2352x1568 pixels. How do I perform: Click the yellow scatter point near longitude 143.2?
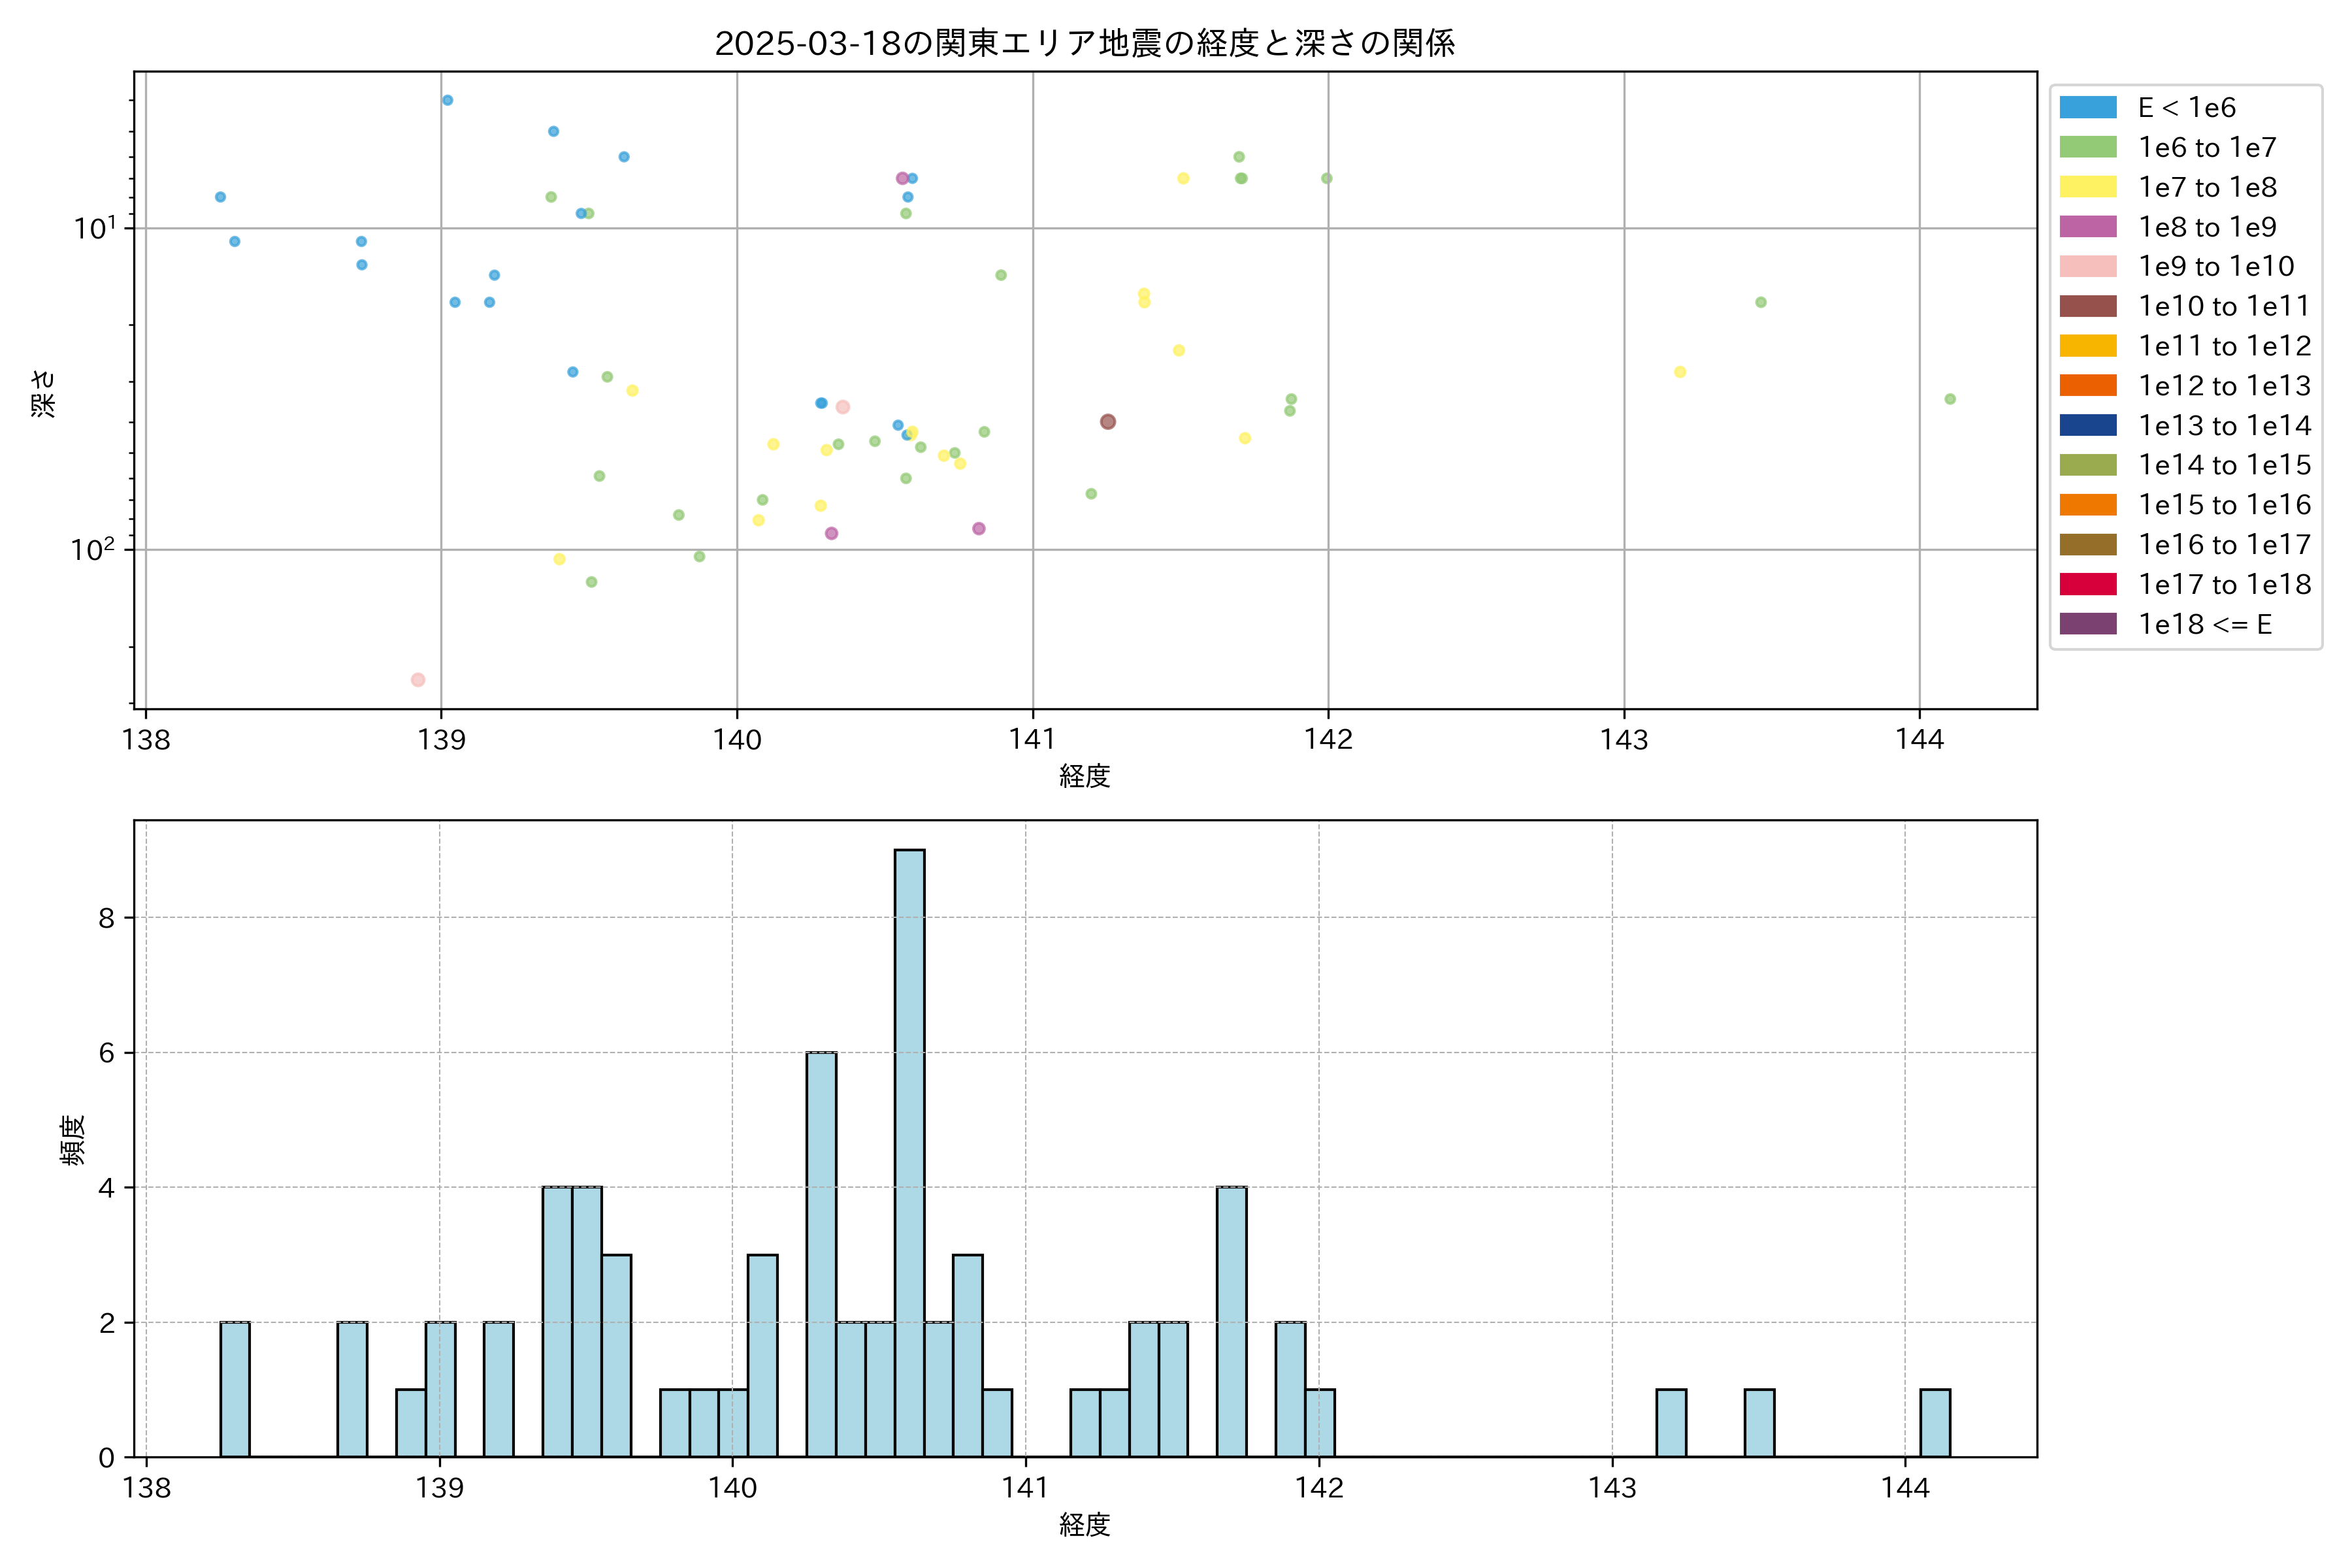coord(1679,372)
